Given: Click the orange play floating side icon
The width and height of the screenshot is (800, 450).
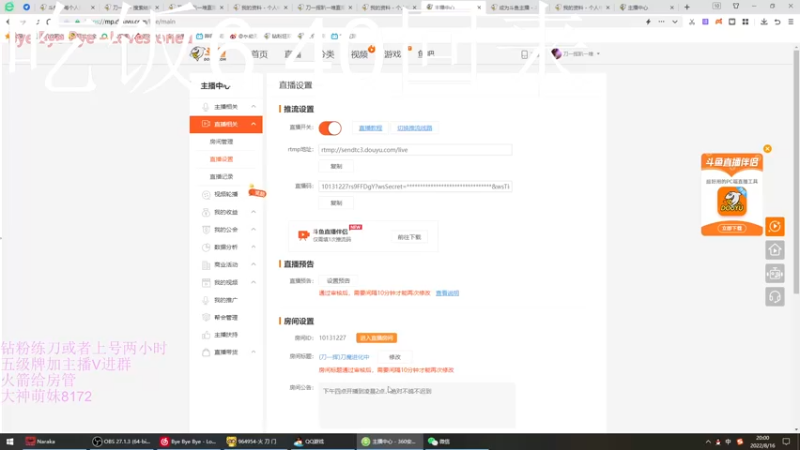Looking at the screenshot, I should [774, 227].
